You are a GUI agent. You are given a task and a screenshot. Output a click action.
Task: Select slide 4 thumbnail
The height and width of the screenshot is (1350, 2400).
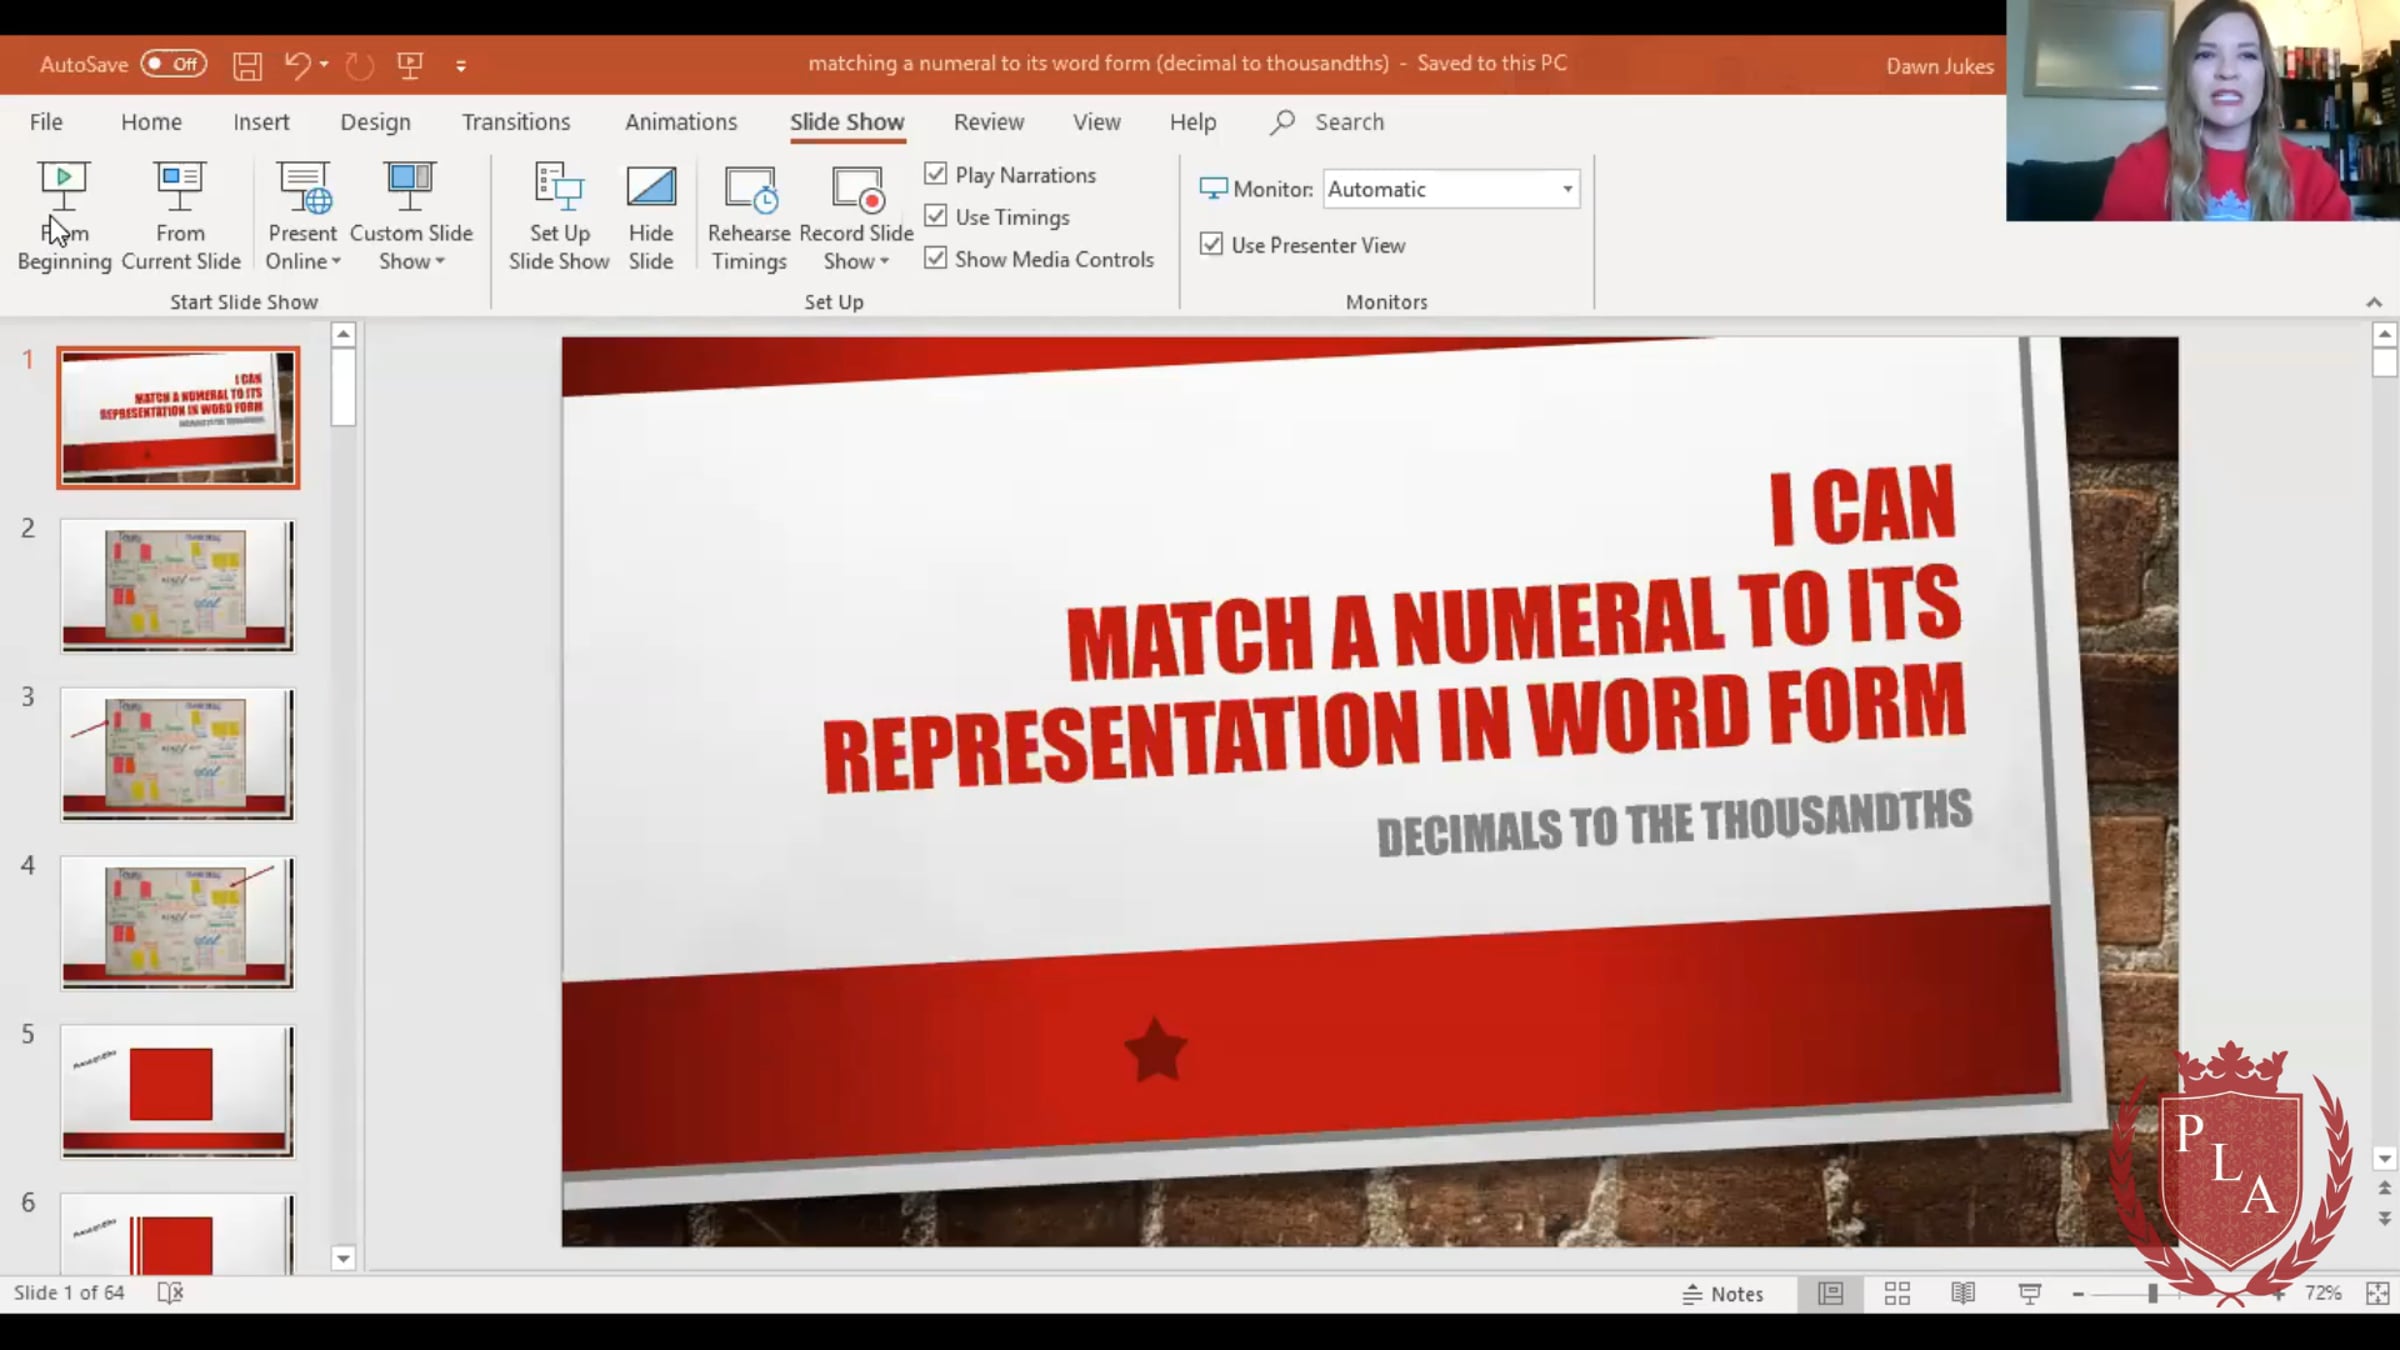(178, 923)
